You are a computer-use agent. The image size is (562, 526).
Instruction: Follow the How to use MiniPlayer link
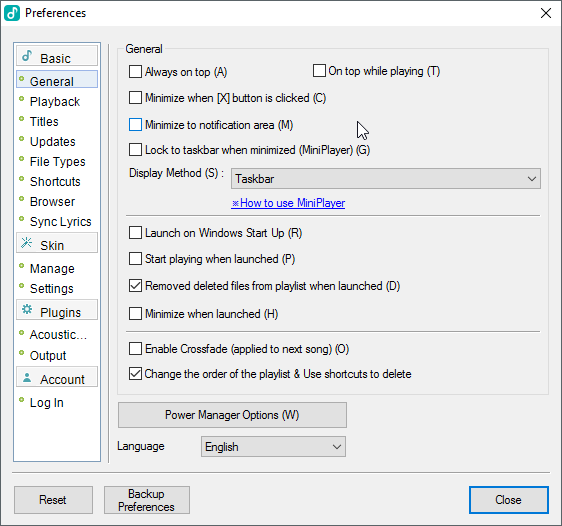click(x=288, y=203)
